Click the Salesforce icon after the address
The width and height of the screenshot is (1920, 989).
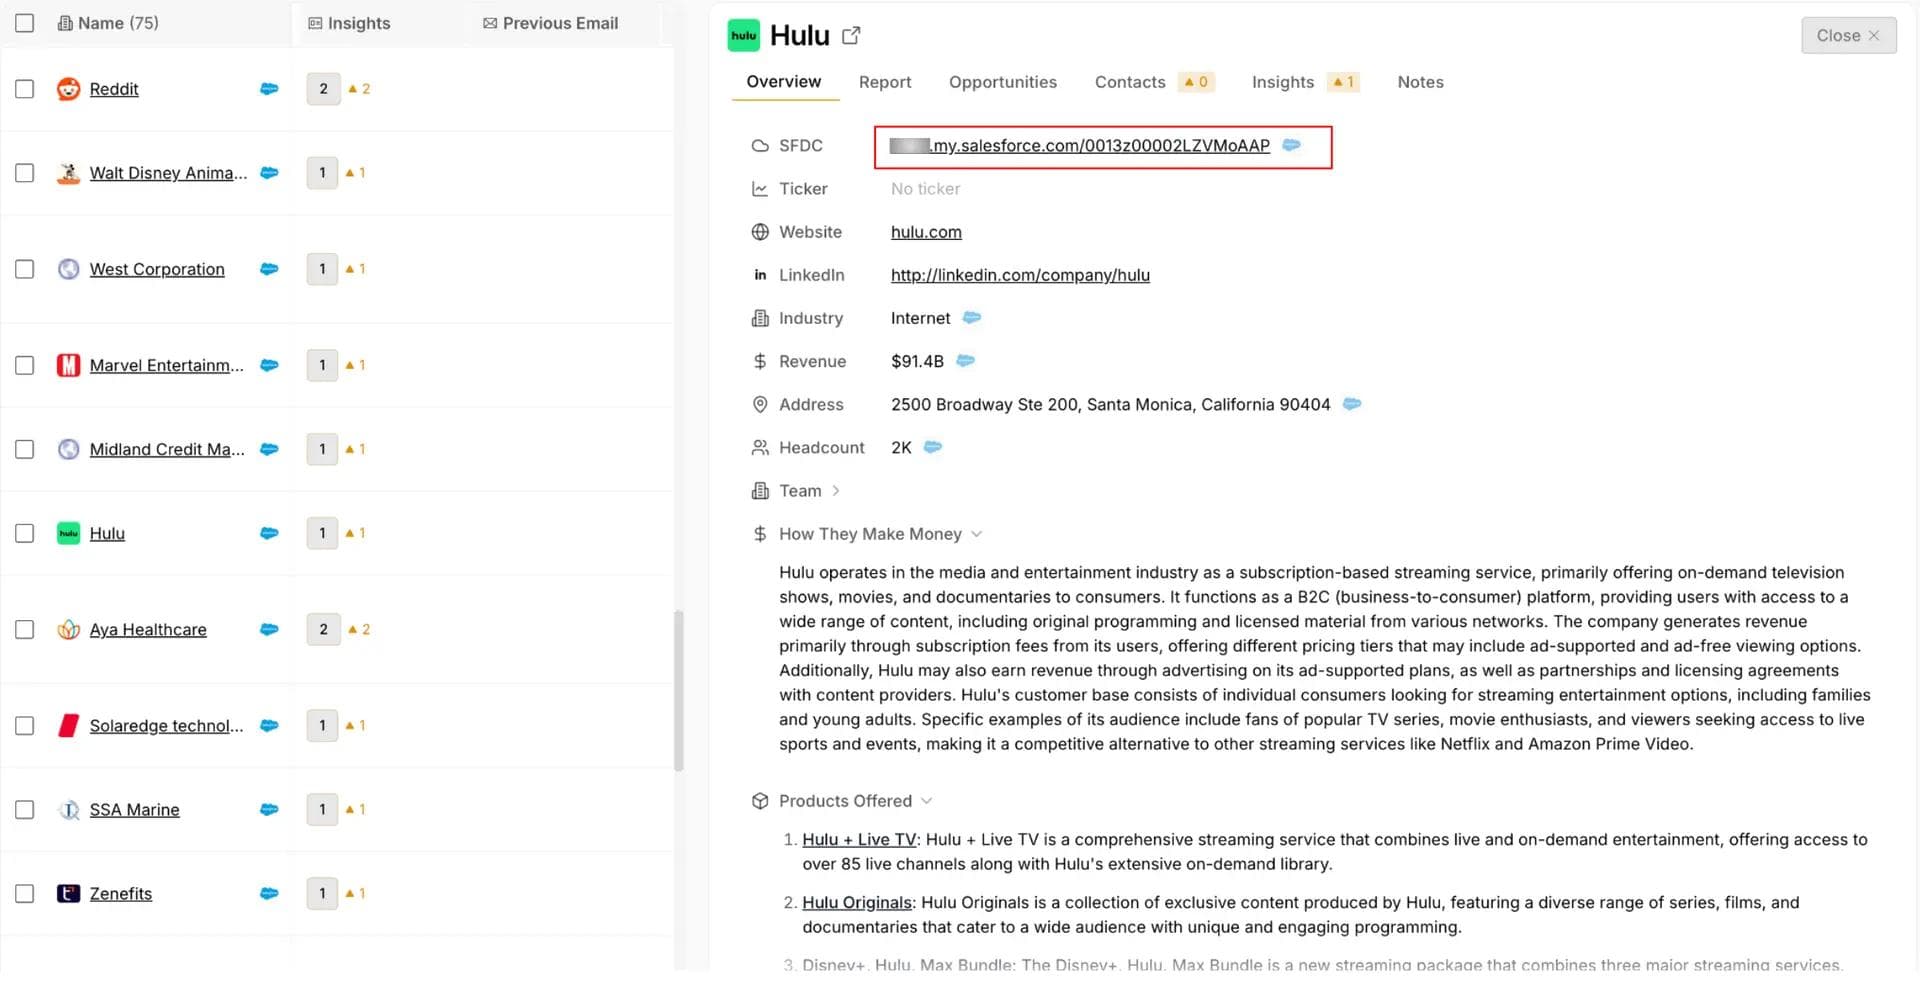[x=1351, y=404]
